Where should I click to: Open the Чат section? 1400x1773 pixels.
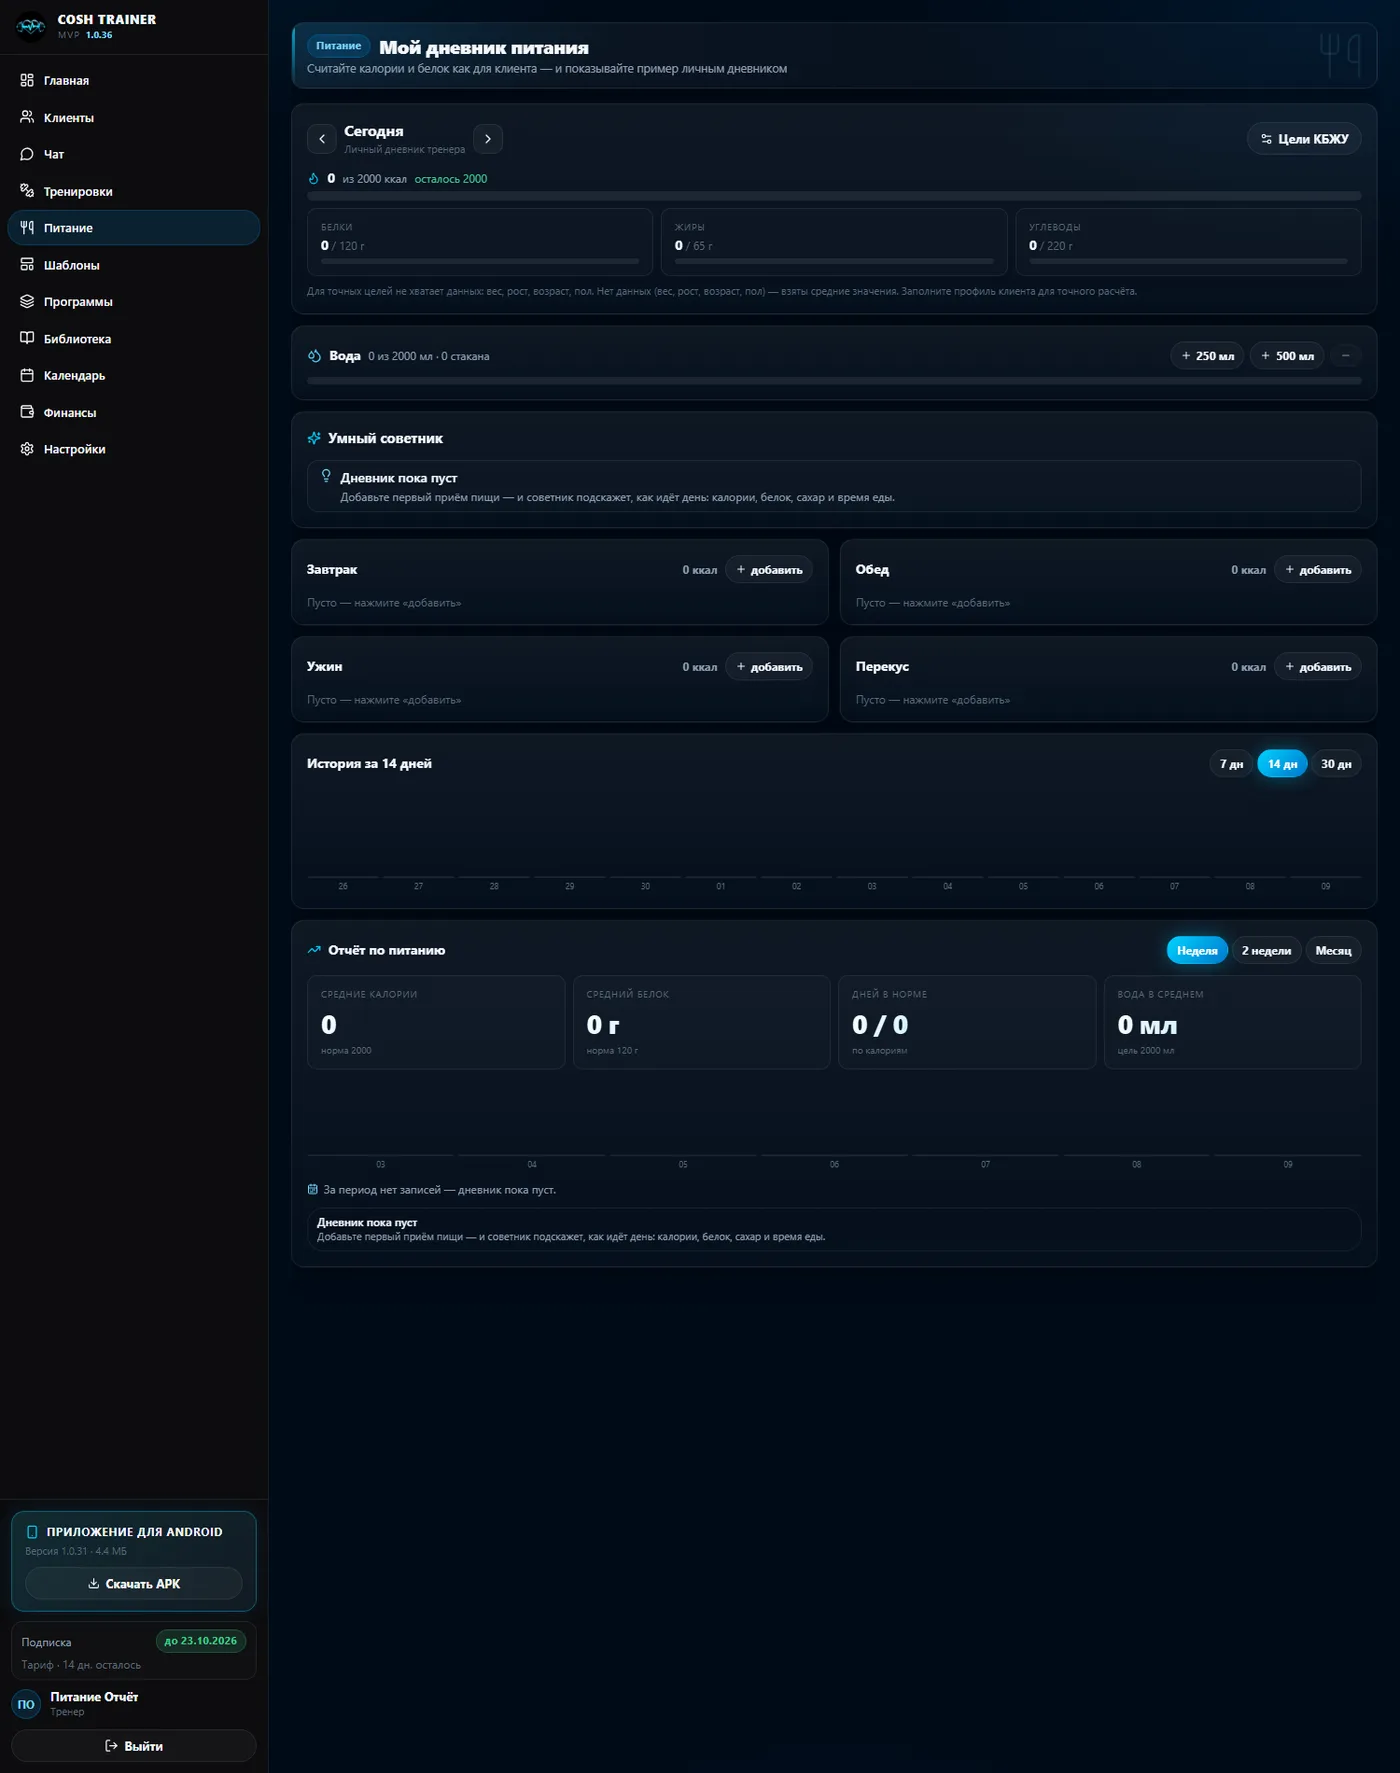134,154
